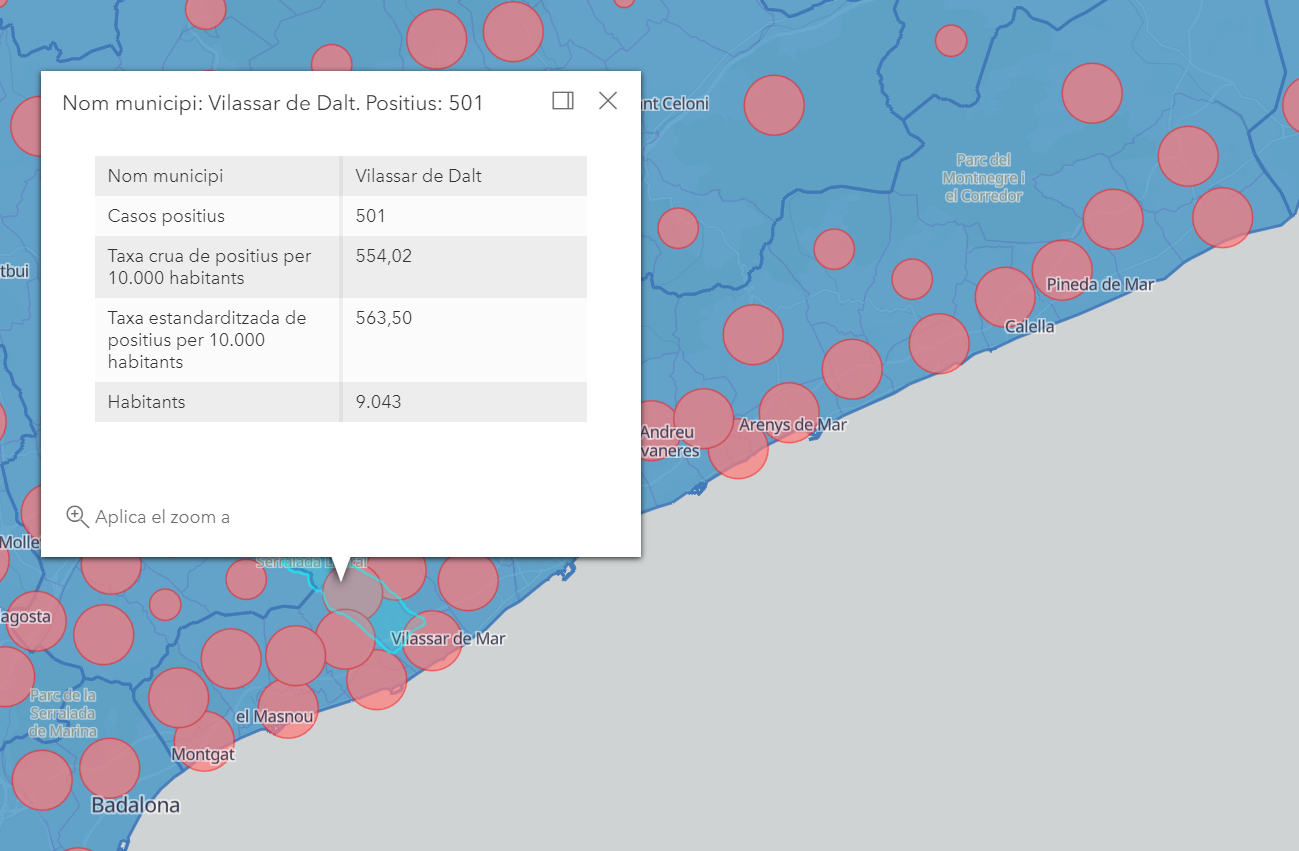Screen dimensions: 1299x851
Task: Click the Parc del Montnegre i el Corredor label
Action: pyautogui.click(x=984, y=178)
